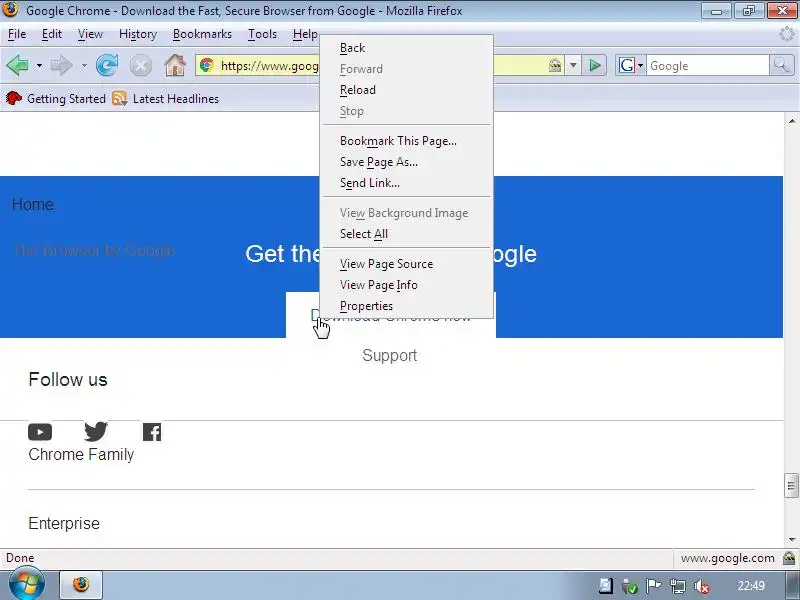Image resolution: width=800 pixels, height=600 pixels.
Task: Open the Tools menu
Action: (262, 34)
